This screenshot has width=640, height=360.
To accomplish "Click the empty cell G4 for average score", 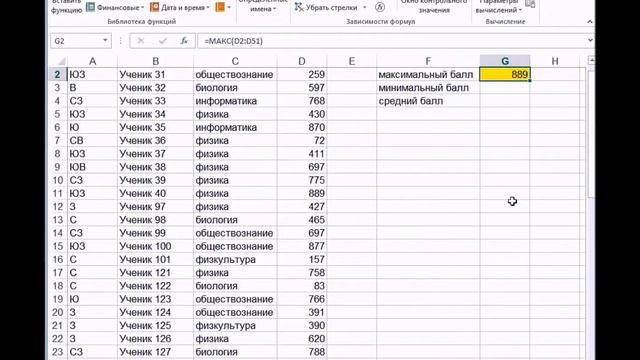I will [505, 101].
